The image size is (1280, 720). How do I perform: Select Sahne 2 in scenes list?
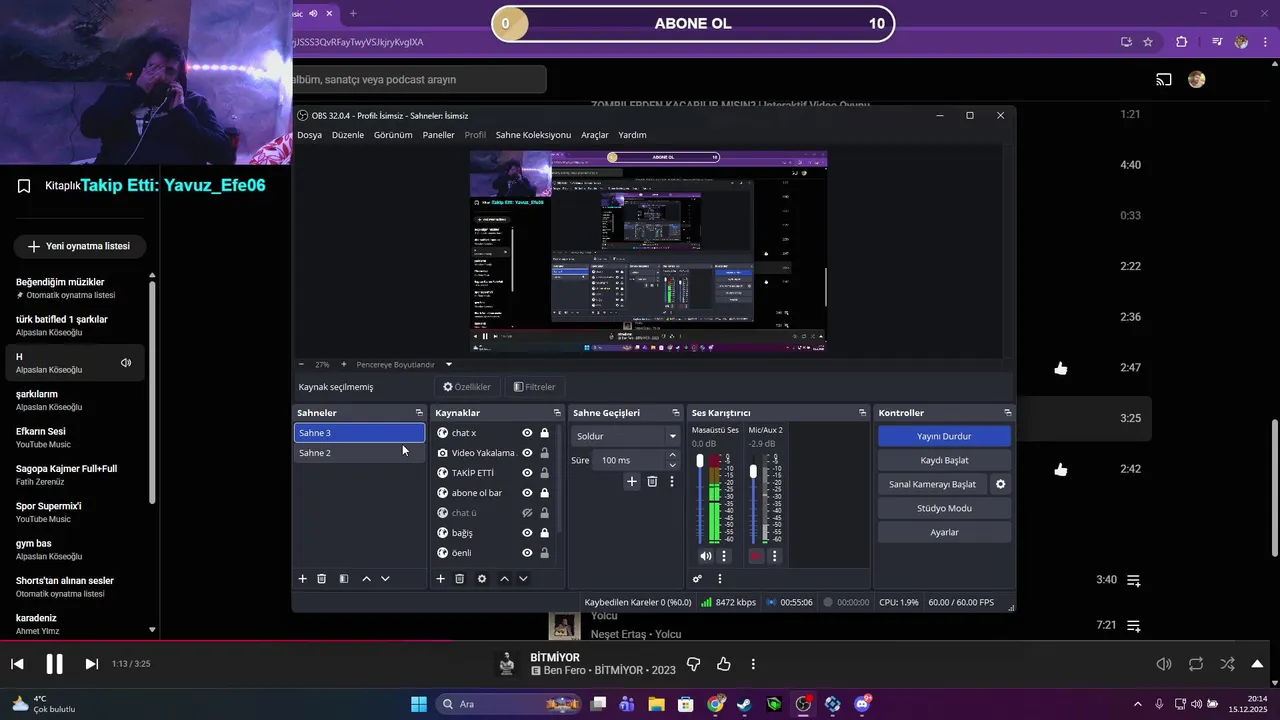pos(359,453)
